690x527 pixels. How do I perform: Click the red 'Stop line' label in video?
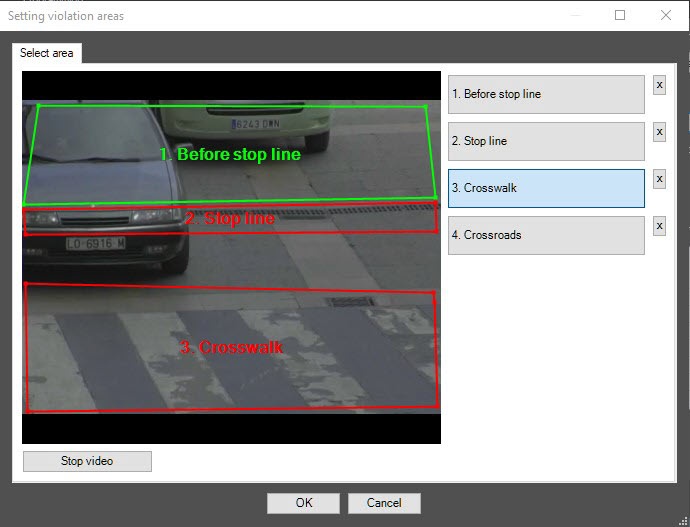click(x=230, y=218)
